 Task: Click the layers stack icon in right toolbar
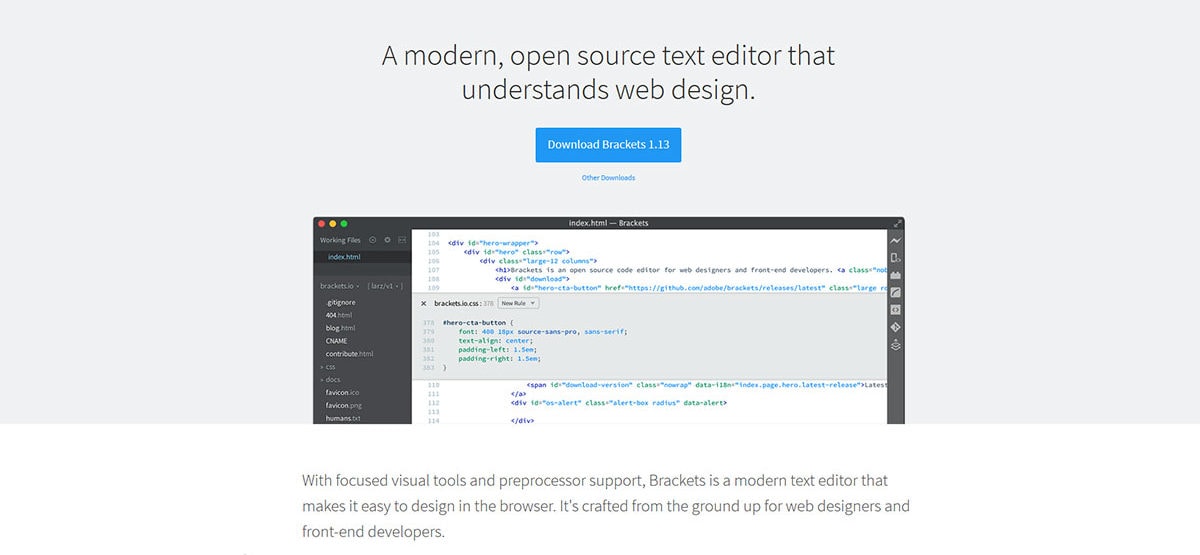tap(896, 345)
